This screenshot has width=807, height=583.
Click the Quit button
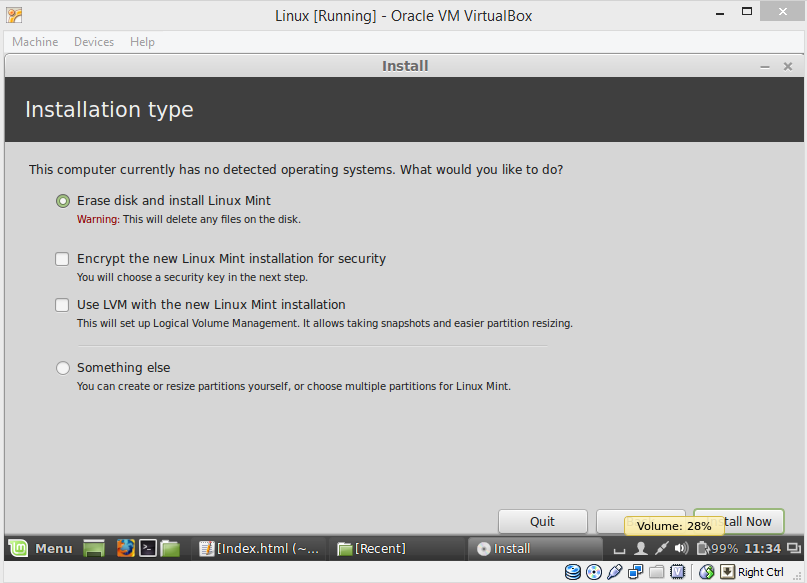click(542, 521)
